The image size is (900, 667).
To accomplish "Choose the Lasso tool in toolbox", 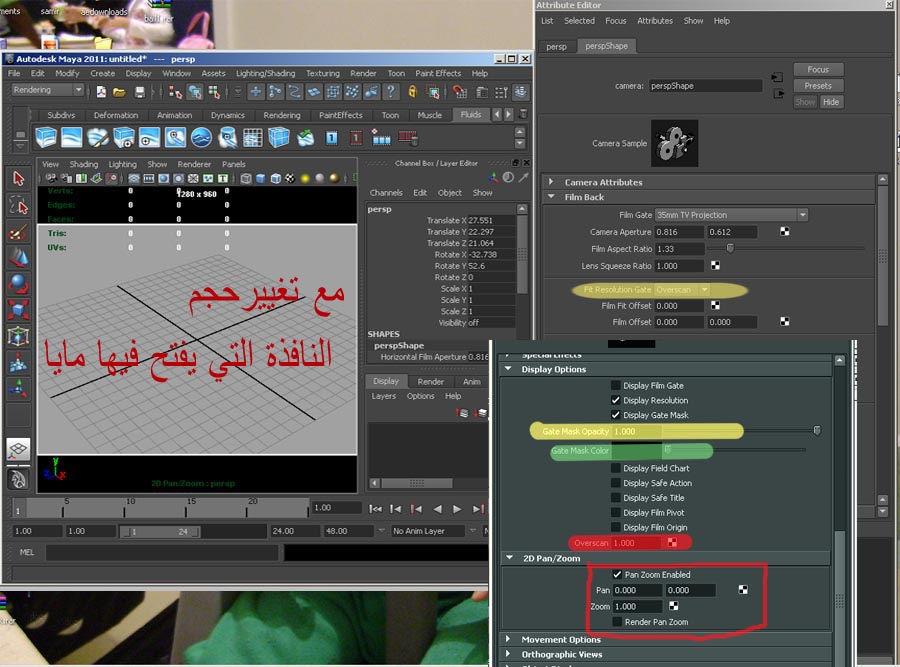I will point(18,205).
